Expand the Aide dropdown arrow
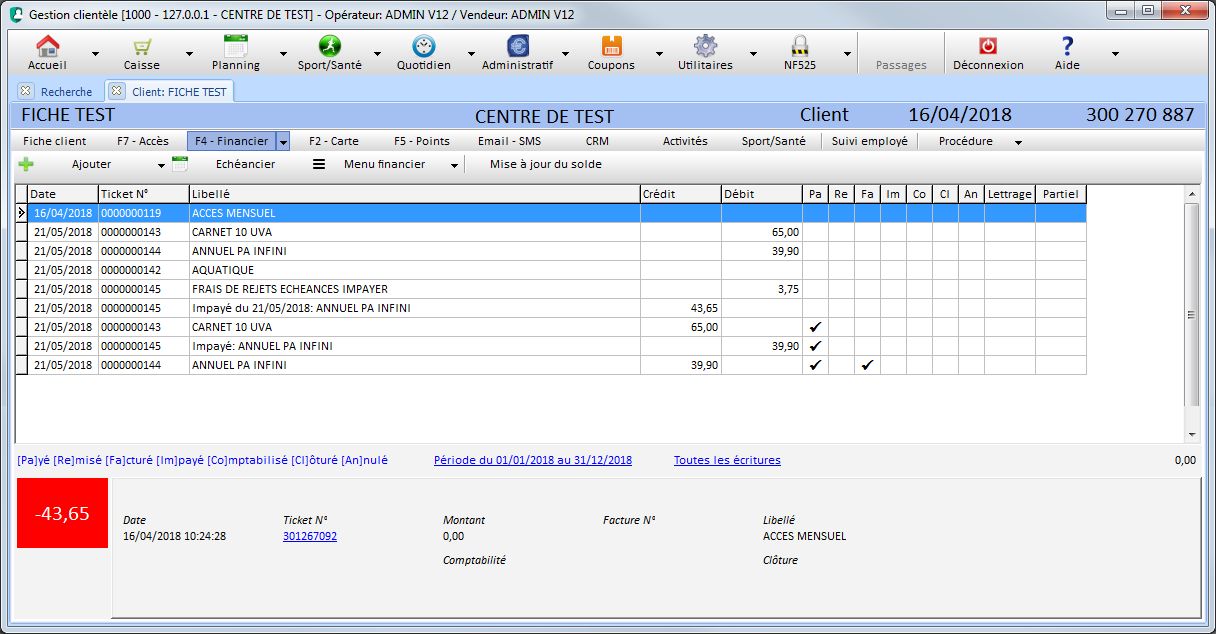 pyautogui.click(x=1114, y=54)
